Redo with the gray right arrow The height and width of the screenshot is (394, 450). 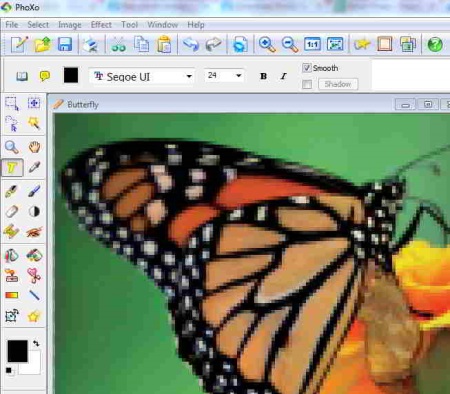[x=214, y=44]
